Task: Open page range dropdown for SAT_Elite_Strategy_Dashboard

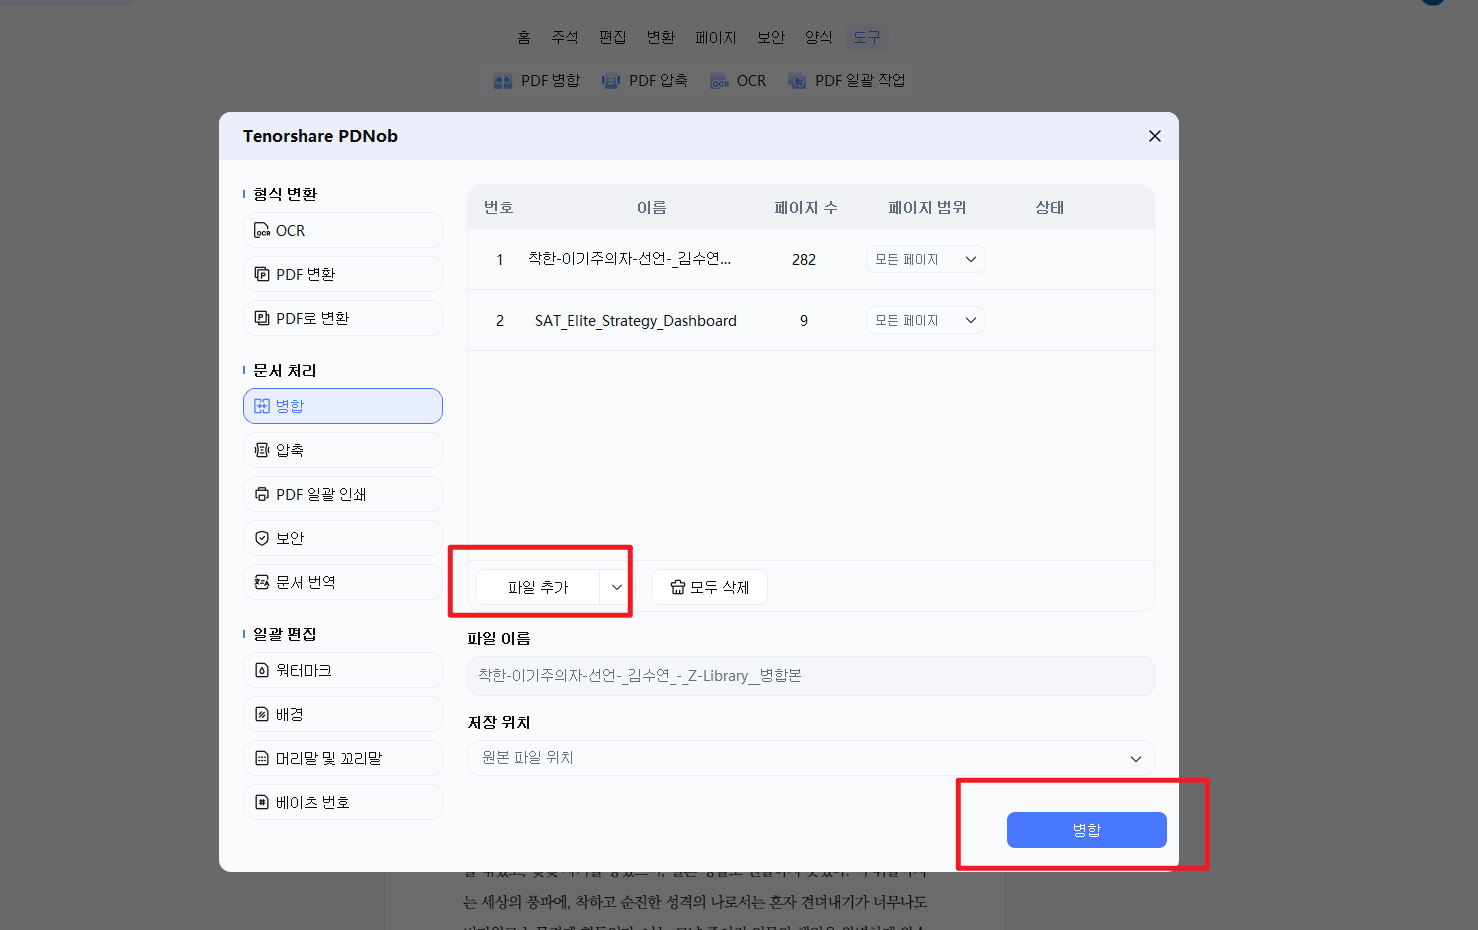Action: coord(926,320)
